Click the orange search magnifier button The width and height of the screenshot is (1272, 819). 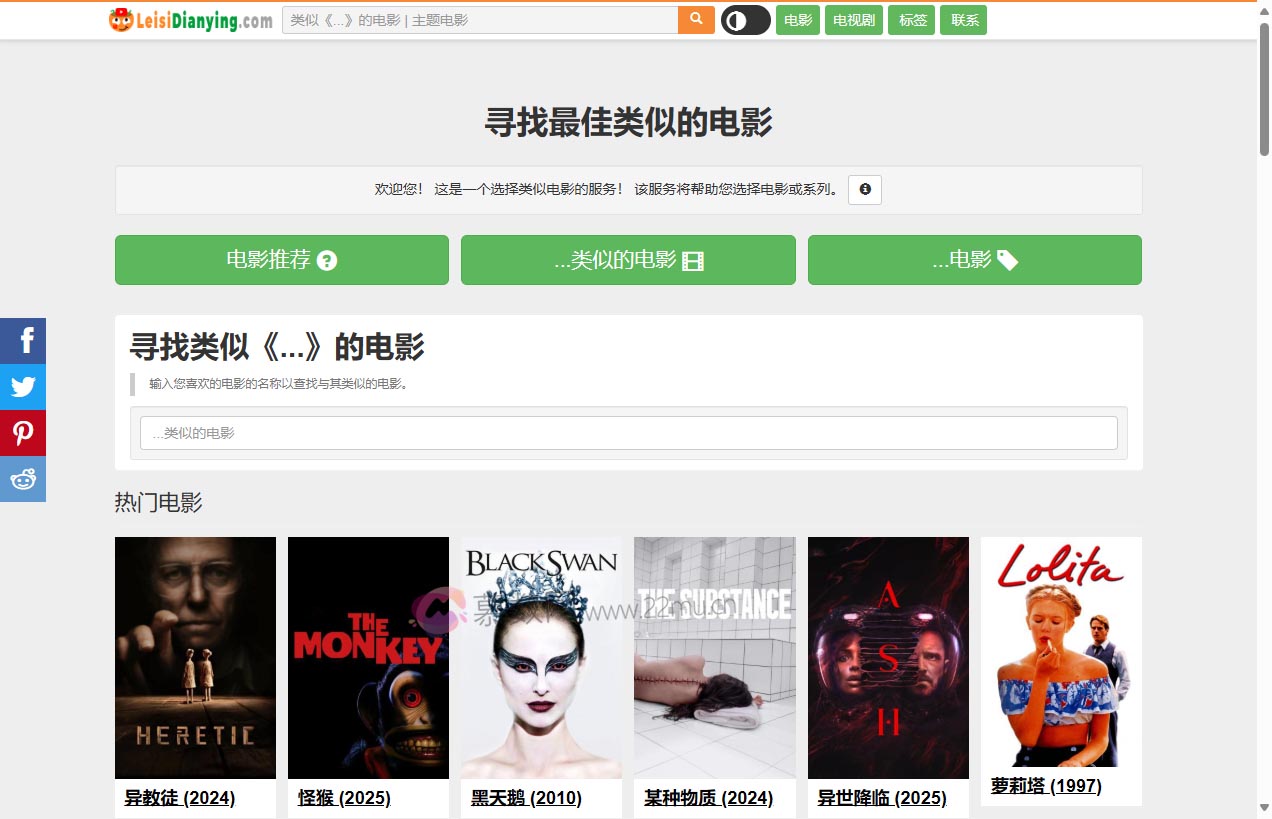pyautogui.click(x=696, y=20)
